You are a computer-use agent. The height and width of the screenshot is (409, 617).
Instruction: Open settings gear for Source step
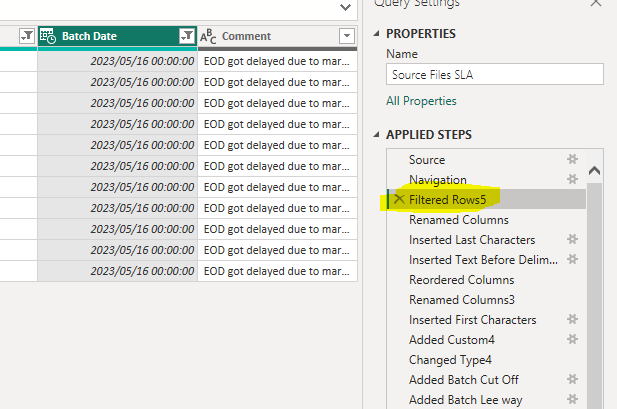[x=572, y=159]
